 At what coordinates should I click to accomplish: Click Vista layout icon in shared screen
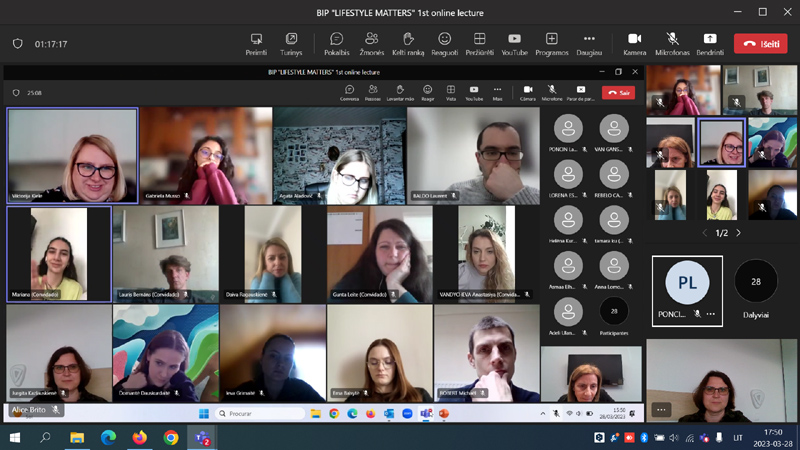click(451, 90)
